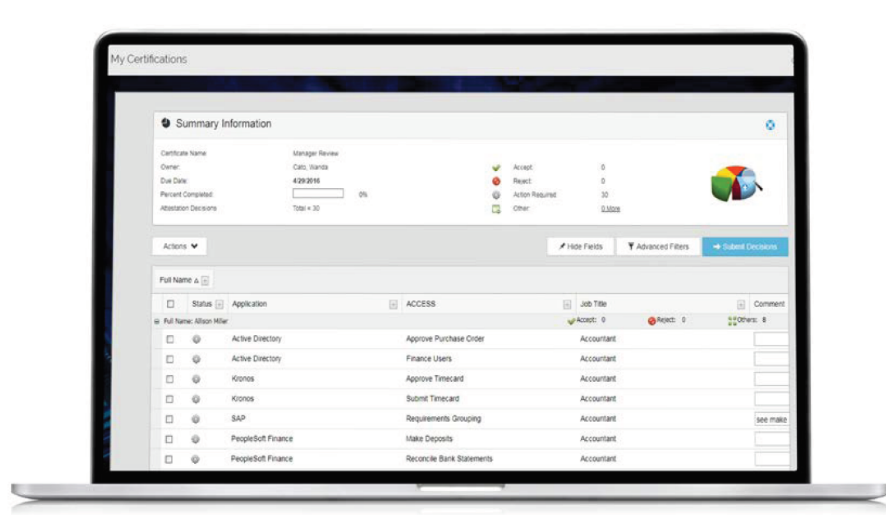Click 'Active Directory' in Finance Users row
The image size is (886, 527).
tap(256, 359)
